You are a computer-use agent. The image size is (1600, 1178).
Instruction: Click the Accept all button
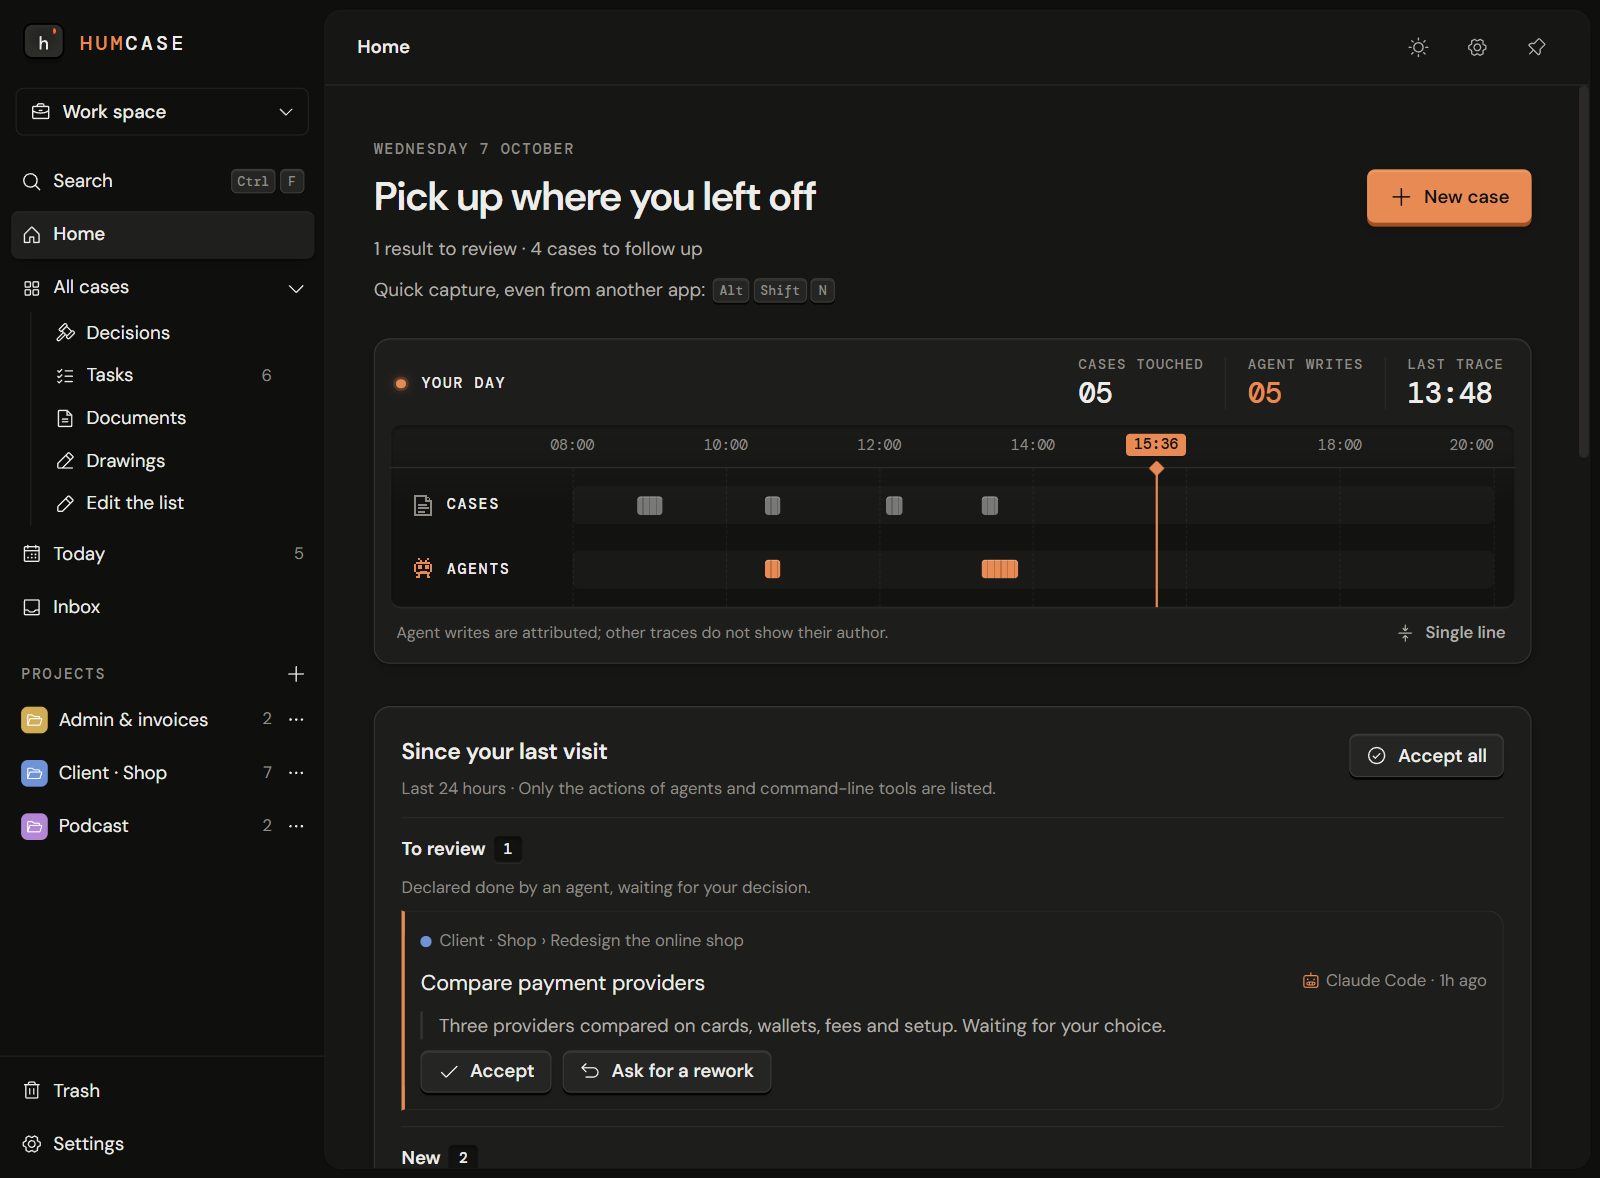[x=1426, y=756]
